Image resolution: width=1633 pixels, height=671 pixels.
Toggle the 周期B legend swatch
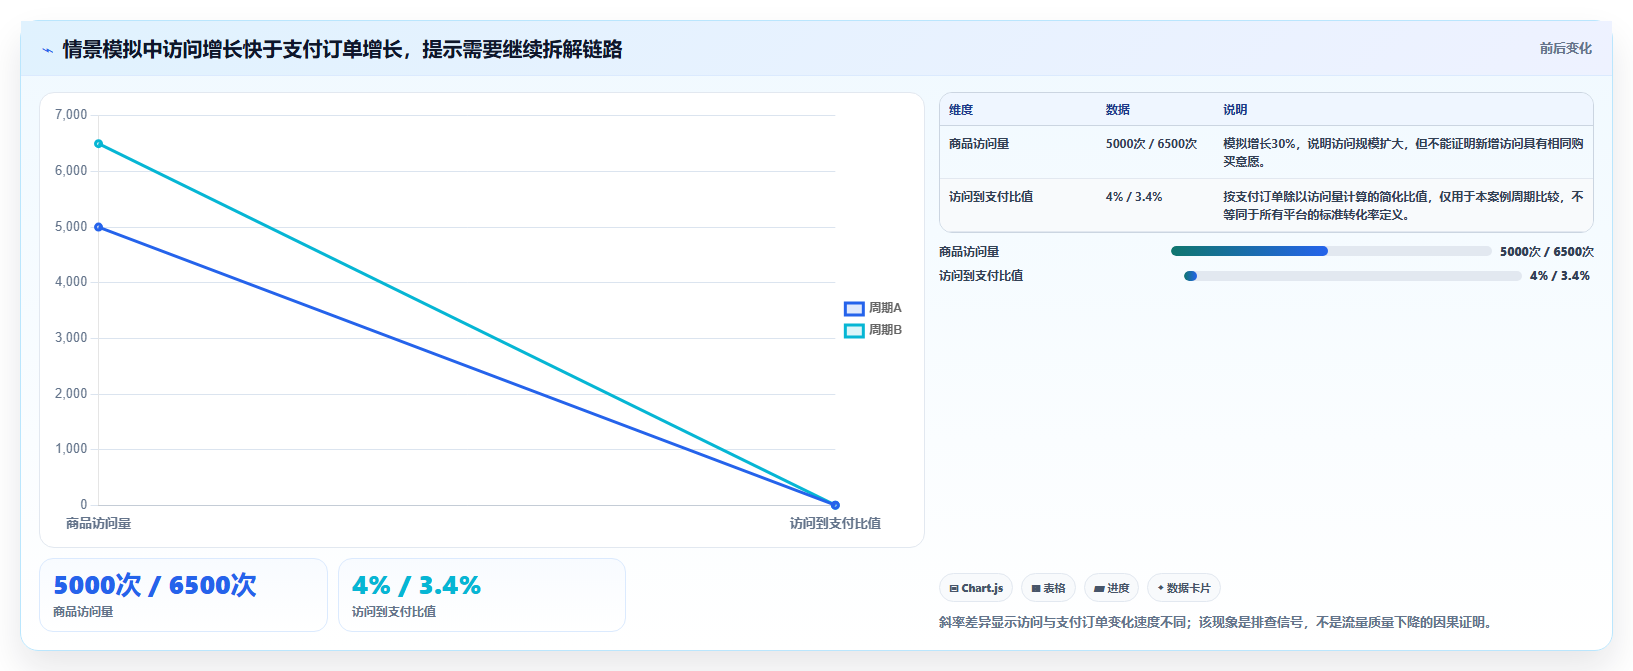click(854, 331)
